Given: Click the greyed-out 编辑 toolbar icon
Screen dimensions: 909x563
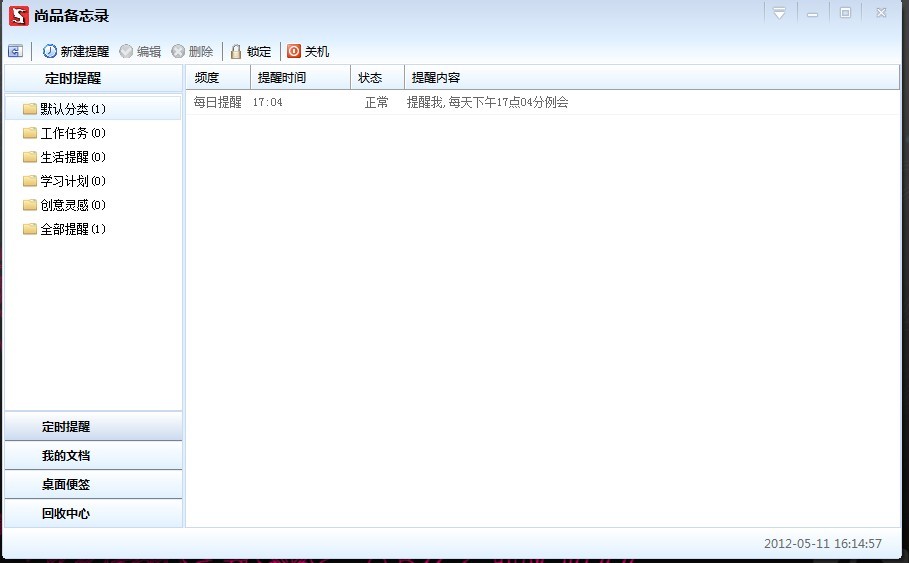Looking at the screenshot, I should 126,51.
